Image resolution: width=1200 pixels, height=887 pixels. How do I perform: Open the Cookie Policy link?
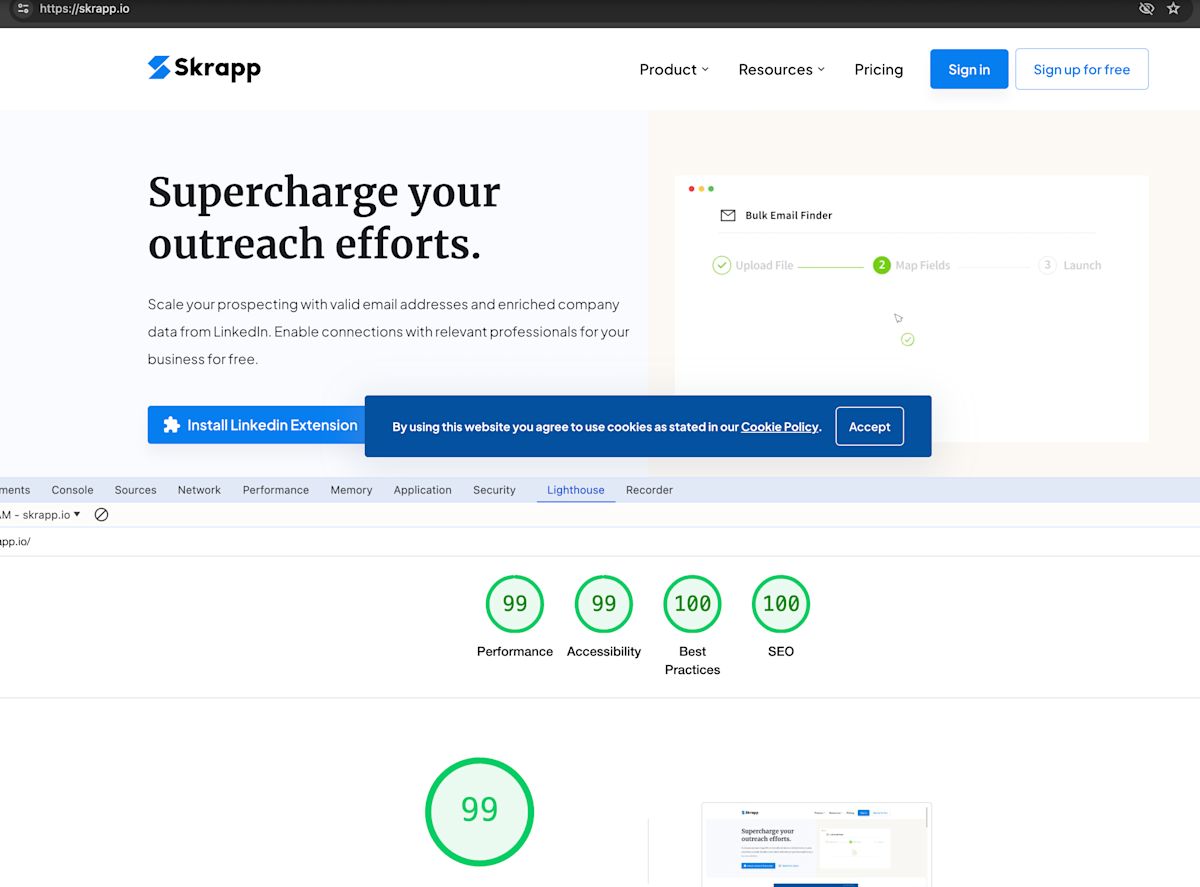click(x=780, y=427)
